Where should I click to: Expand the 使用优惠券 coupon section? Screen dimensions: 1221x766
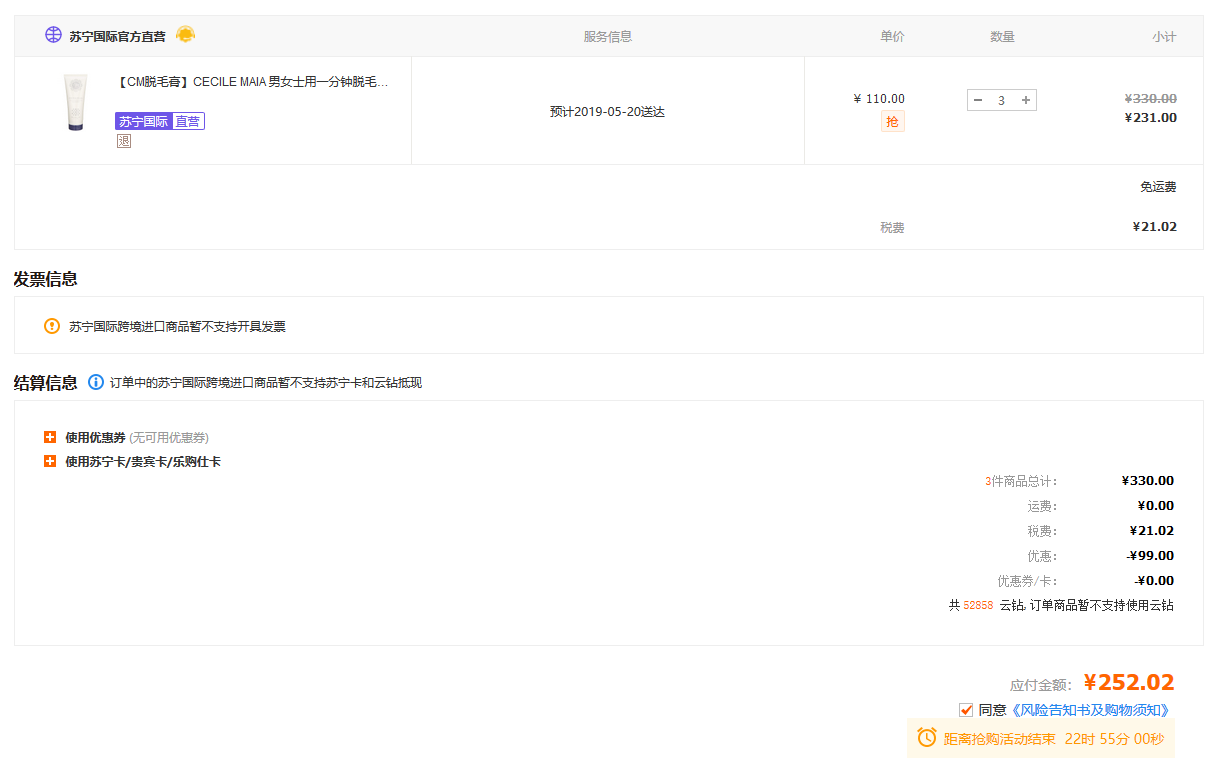(x=50, y=437)
